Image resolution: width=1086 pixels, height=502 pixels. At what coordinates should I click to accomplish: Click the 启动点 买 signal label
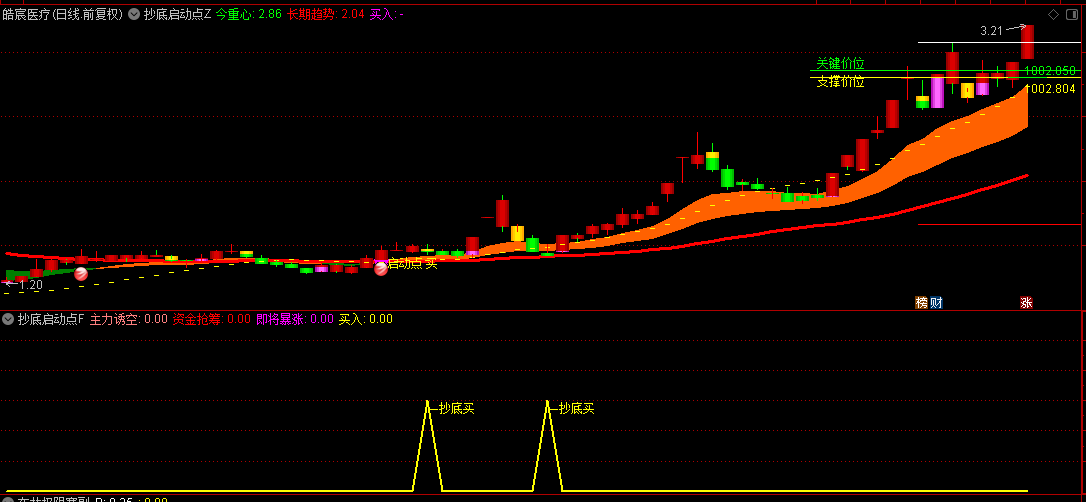pyautogui.click(x=413, y=263)
